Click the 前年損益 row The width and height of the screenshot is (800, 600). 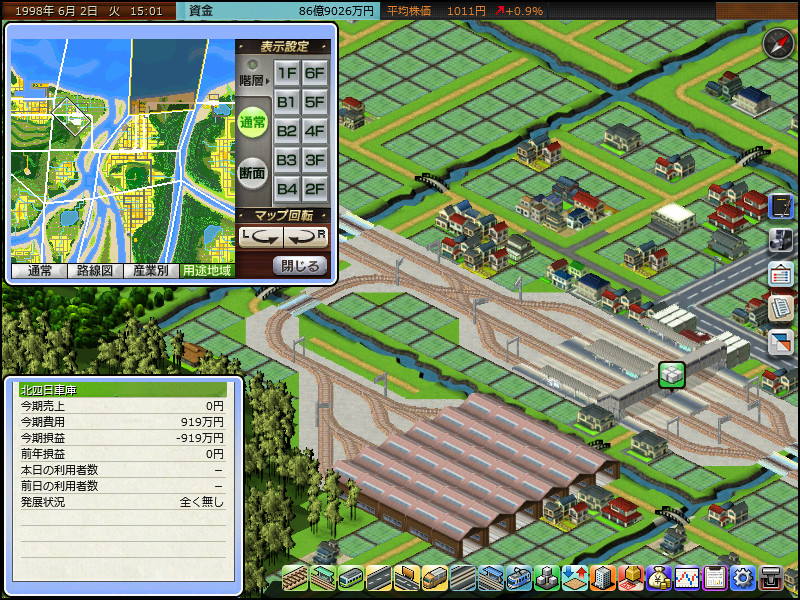(x=122, y=454)
